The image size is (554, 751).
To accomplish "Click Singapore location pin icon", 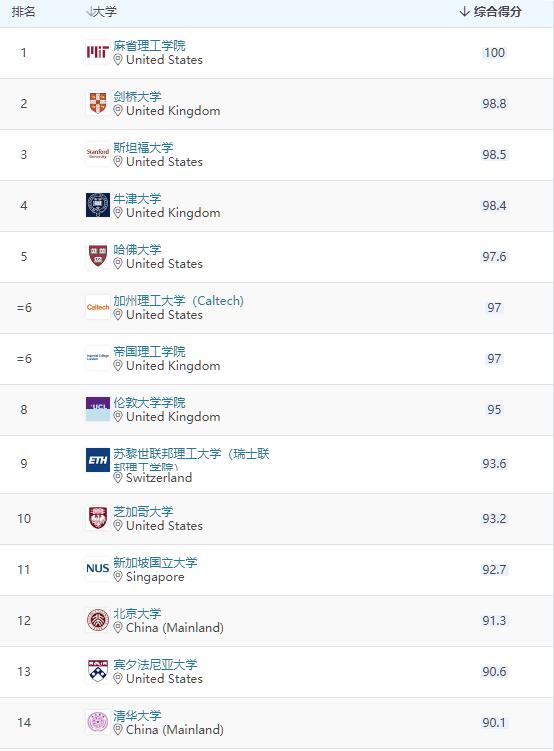I will [118, 577].
